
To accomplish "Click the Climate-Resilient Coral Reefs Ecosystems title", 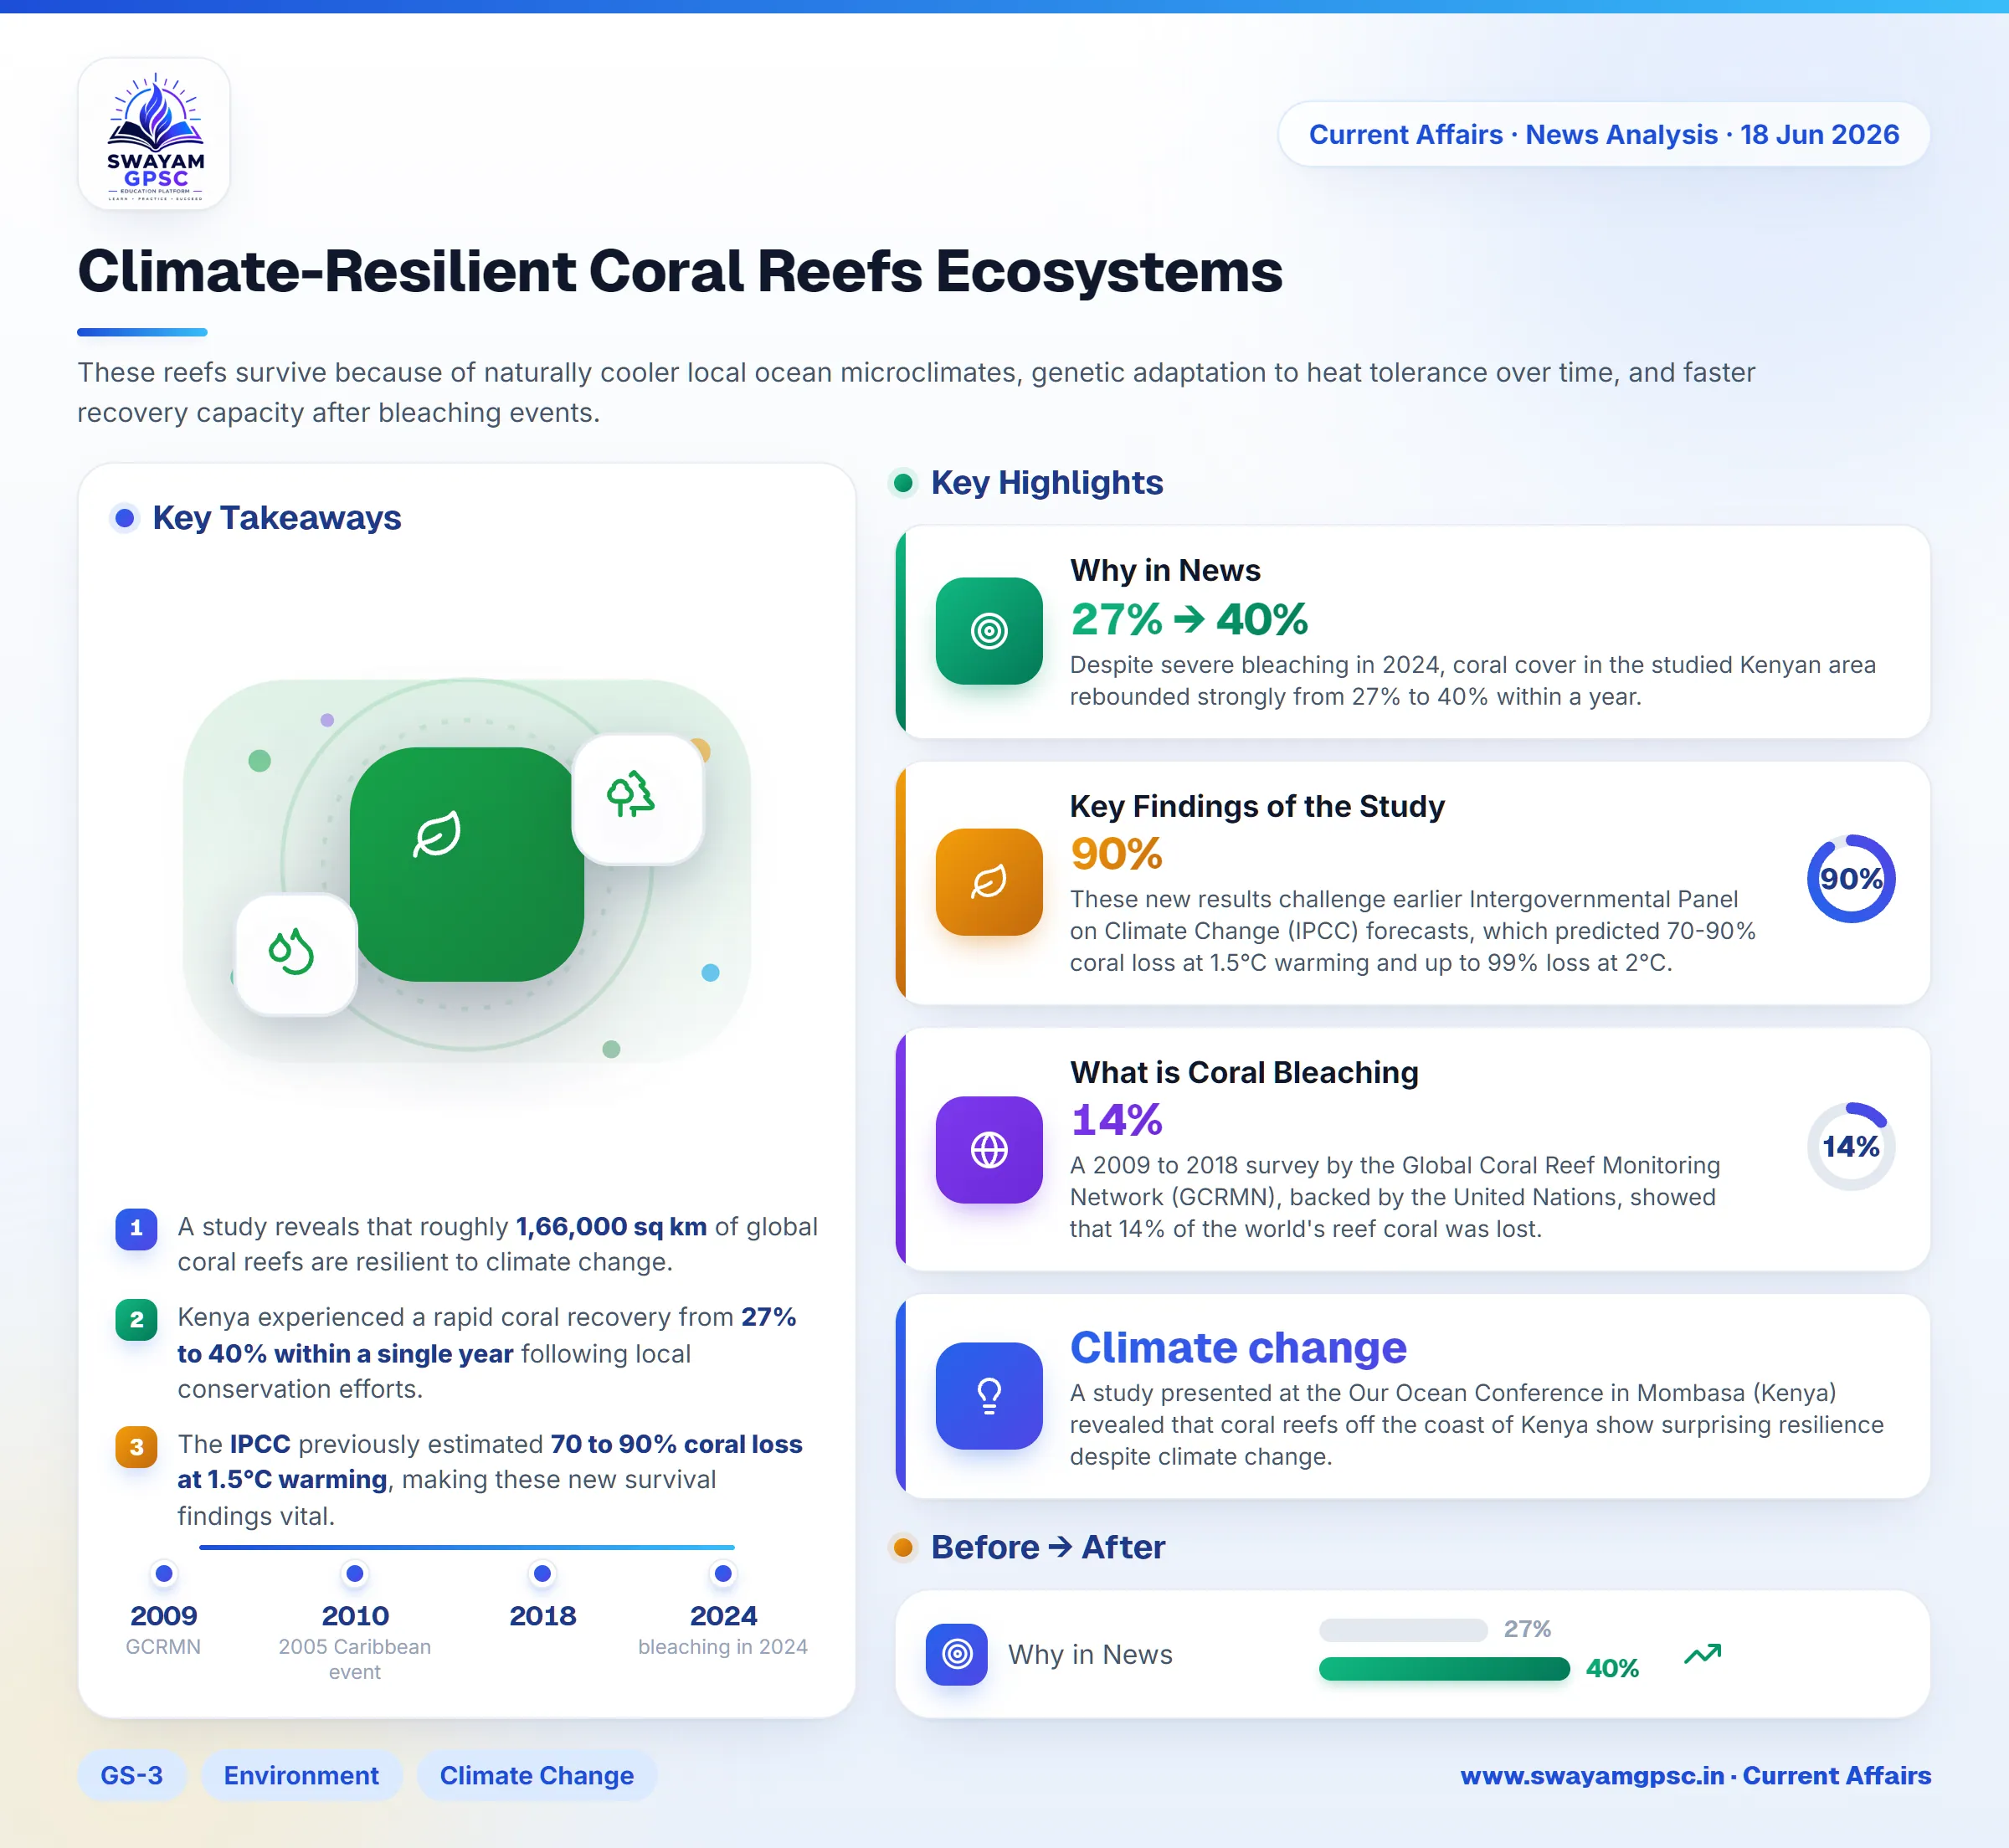I will point(680,272).
